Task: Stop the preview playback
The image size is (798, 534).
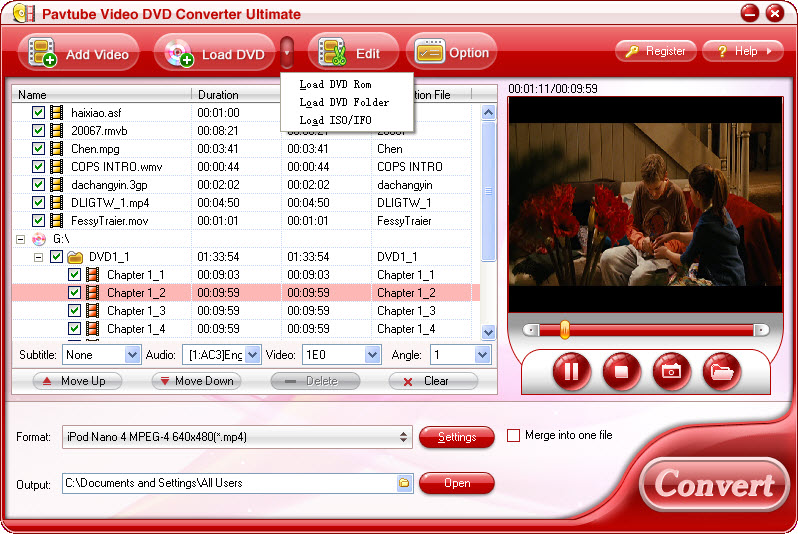Action: (x=621, y=372)
